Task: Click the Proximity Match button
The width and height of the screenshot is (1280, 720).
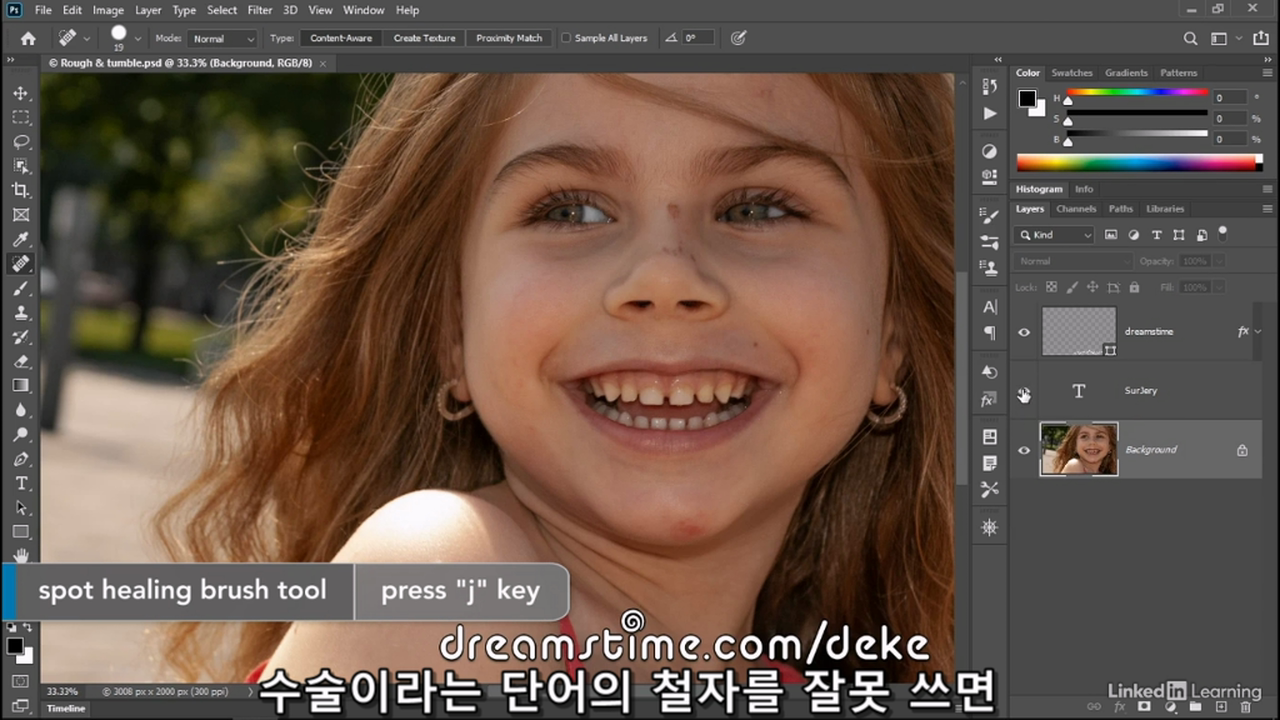Action: pyautogui.click(x=509, y=38)
